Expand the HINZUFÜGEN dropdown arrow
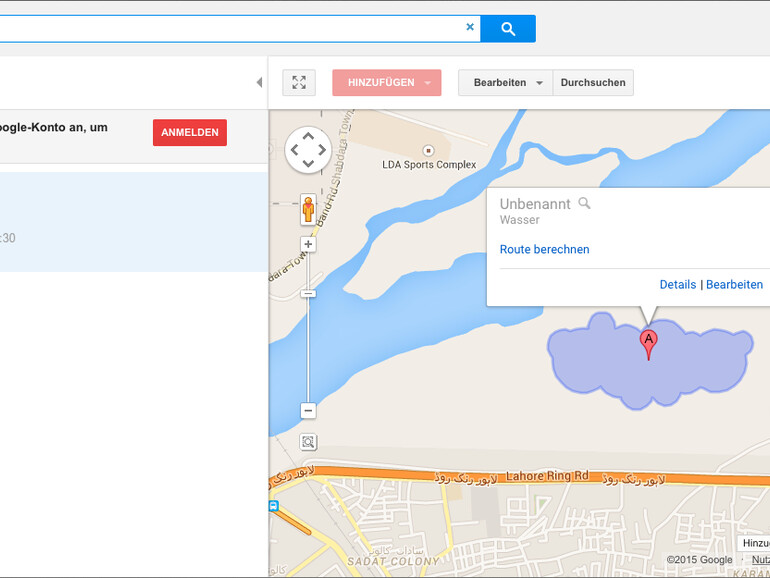The width and height of the screenshot is (770, 578). pyautogui.click(x=428, y=83)
